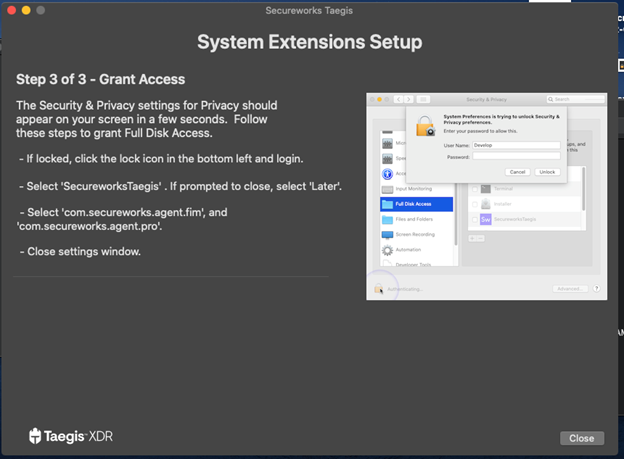Enable the SecureworksTaegis checkbox
This screenshot has width=624, height=459.
[x=472, y=218]
